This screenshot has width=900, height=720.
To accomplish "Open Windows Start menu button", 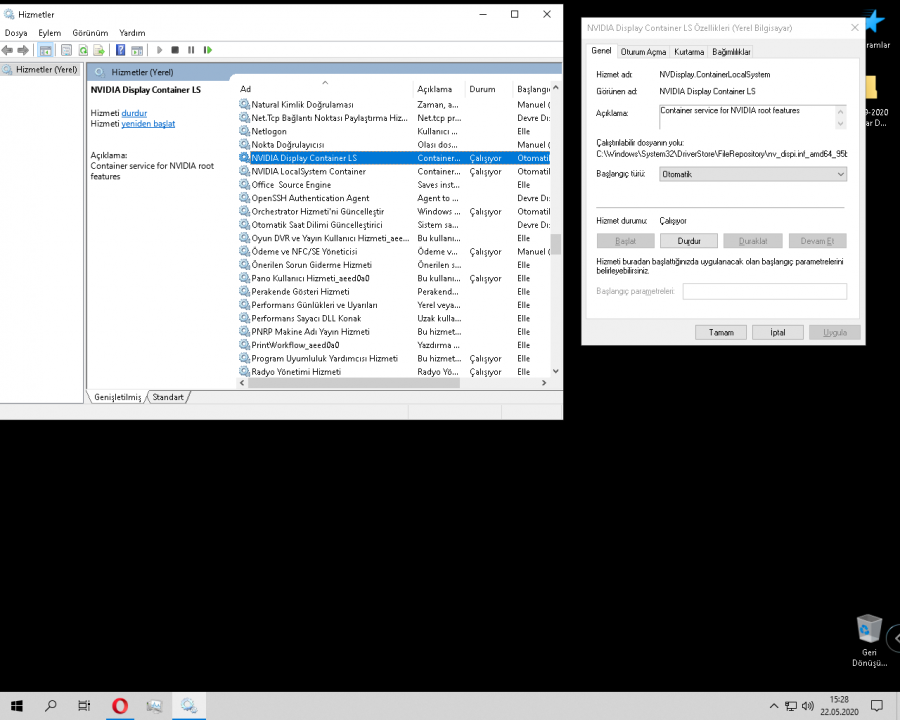I will (x=17, y=706).
